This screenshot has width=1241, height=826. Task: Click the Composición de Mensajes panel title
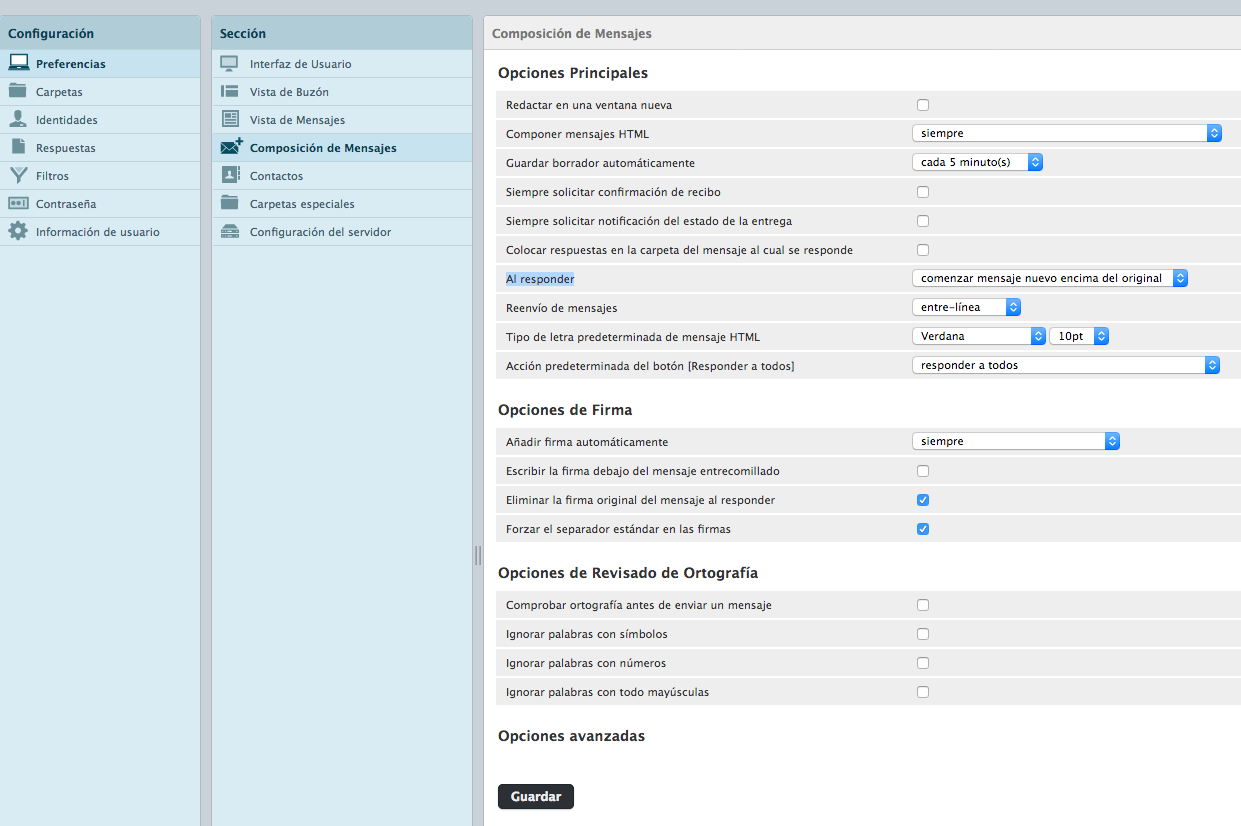click(572, 33)
